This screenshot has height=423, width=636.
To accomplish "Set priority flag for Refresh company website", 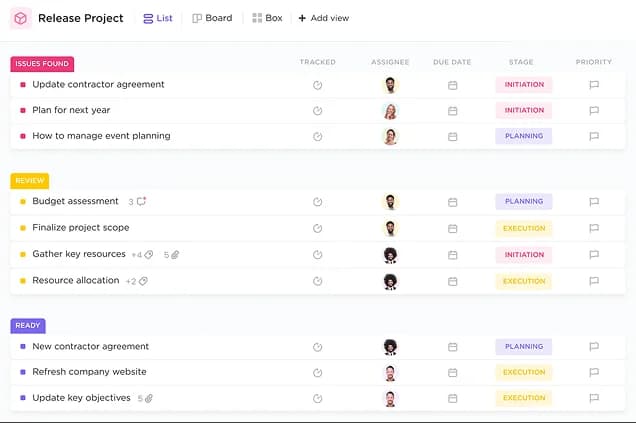I will 594,372.
